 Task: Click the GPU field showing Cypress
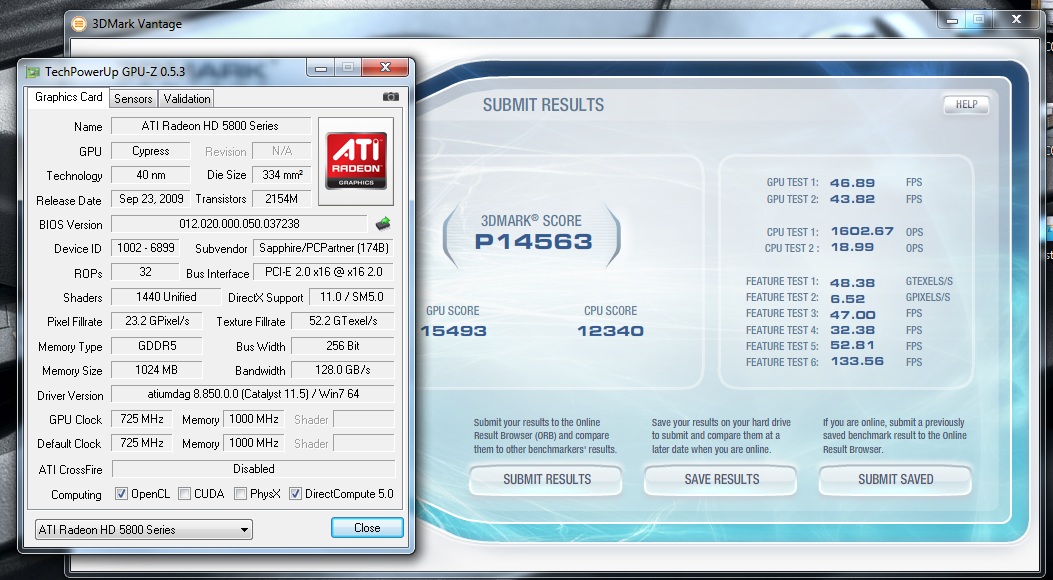(150, 151)
